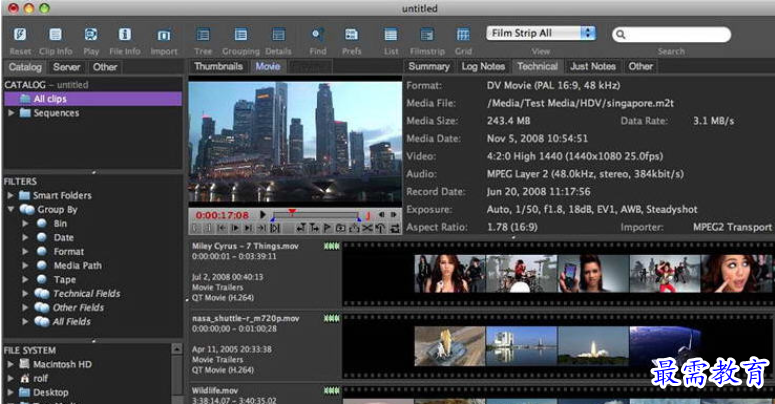Open File Info from the toolbar
Image resolution: width=775 pixels, height=404 pixels.
pyautogui.click(x=125, y=35)
